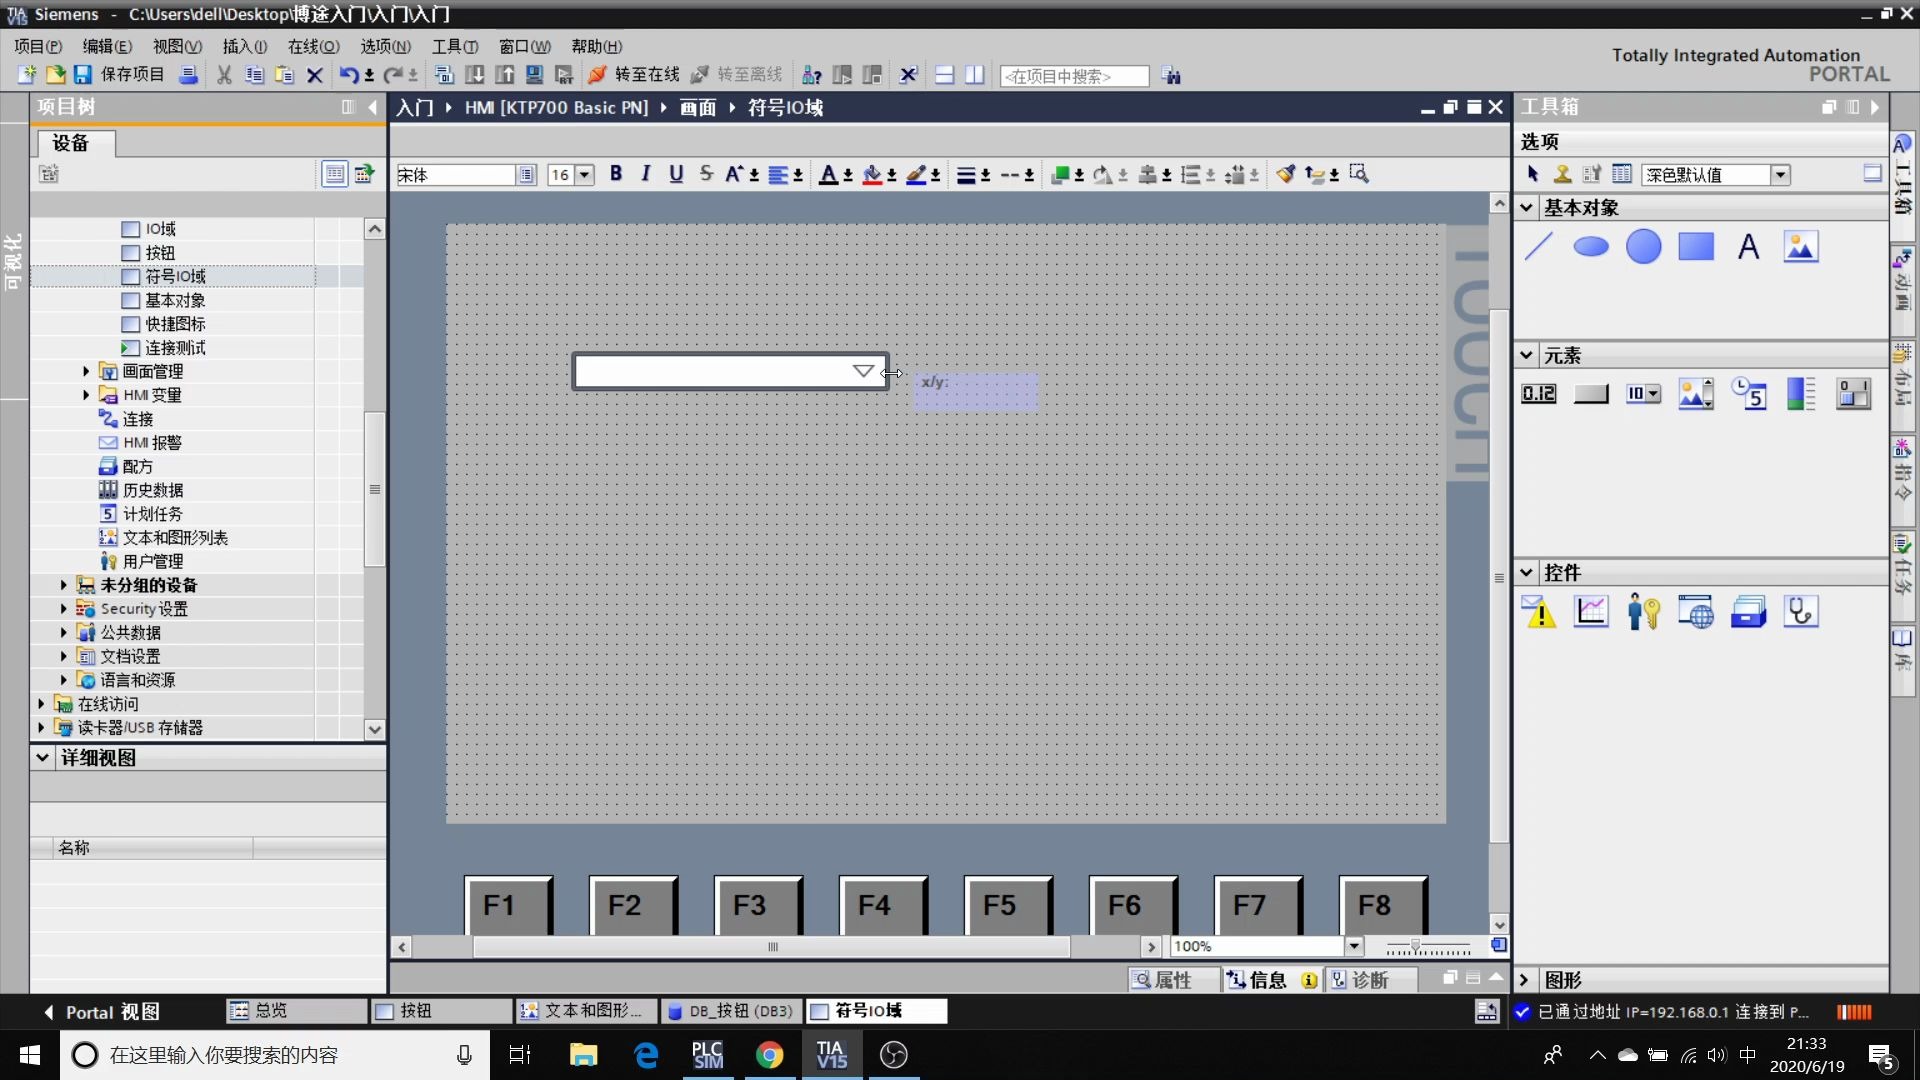The width and height of the screenshot is (1920, 1080).
Task: Open the 在线(O) menu
Action: click(x=313, y=46)
